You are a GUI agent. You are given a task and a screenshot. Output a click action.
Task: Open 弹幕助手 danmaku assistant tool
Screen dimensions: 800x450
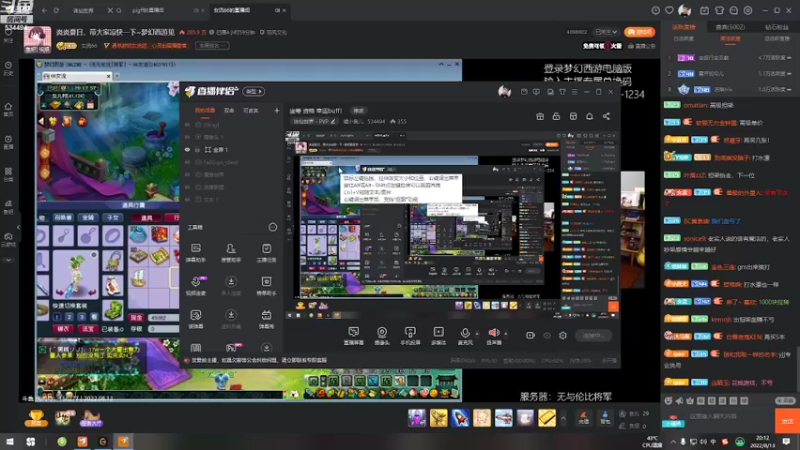(x=196, y=253)
